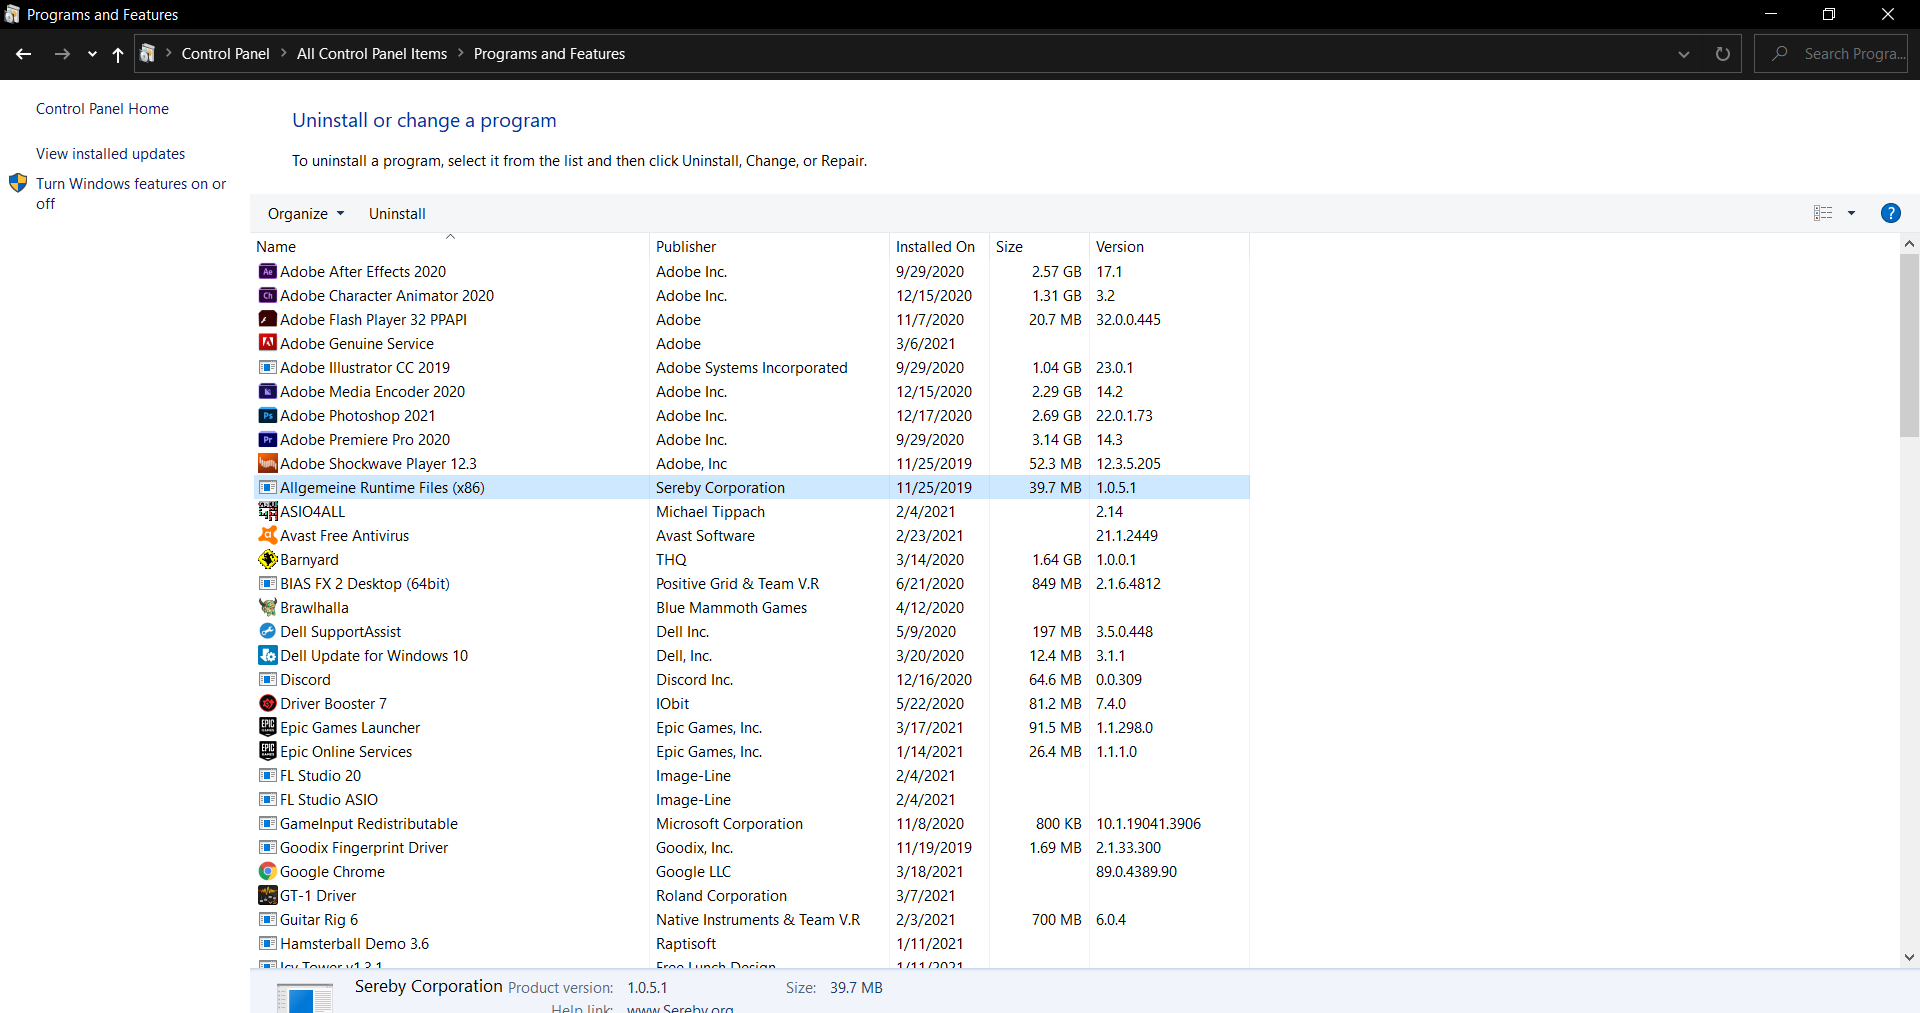Click the Adobe Photoshop 2021 icon

point(267,415)
